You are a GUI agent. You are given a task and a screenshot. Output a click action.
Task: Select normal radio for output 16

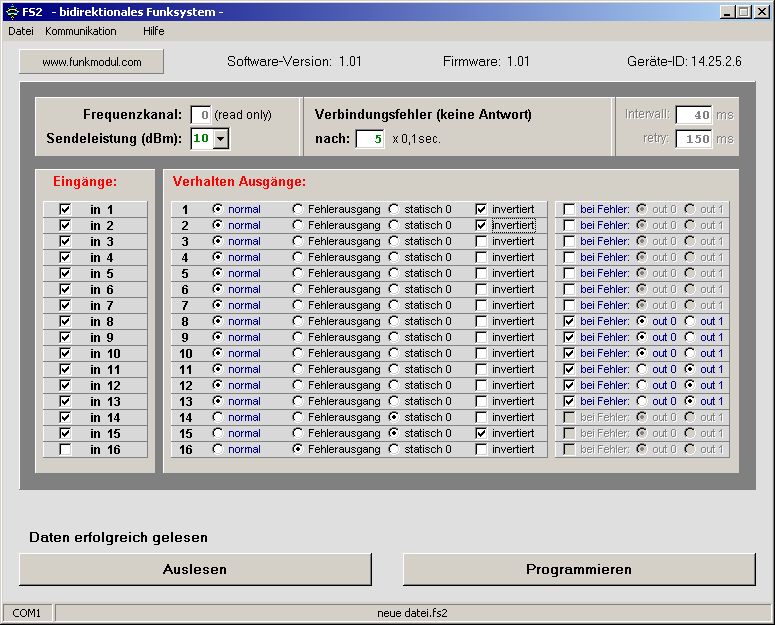pyautogui.click(x=217, y=449)
